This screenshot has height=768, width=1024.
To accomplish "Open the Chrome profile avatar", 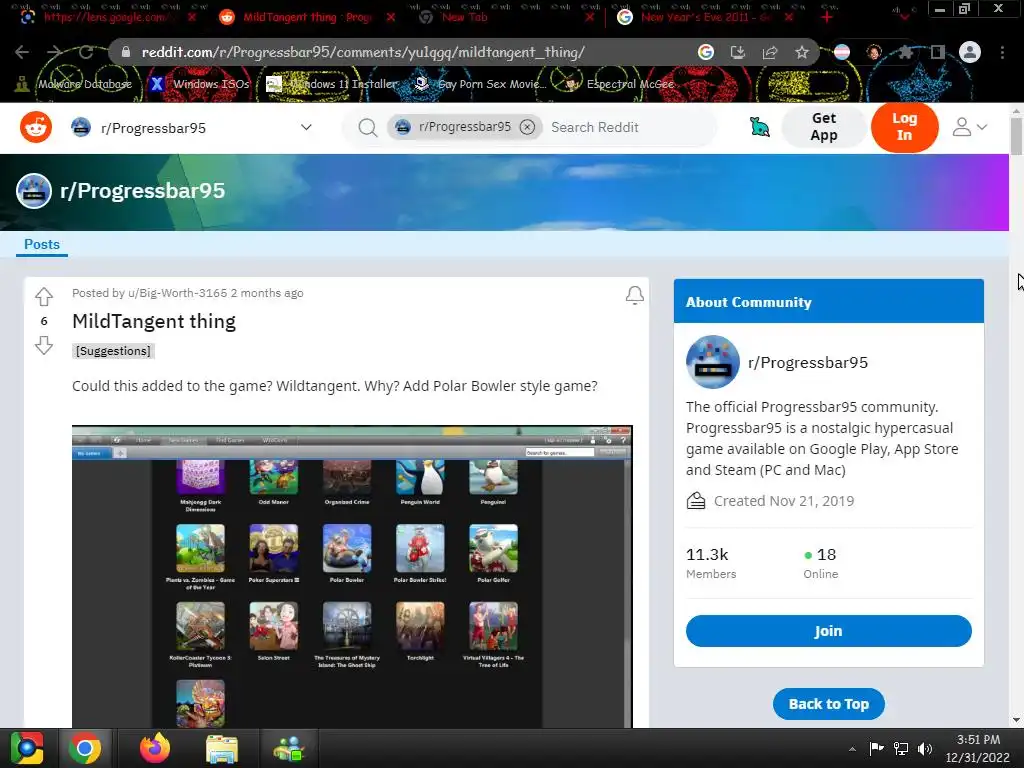I will click(x=970, y=52).
